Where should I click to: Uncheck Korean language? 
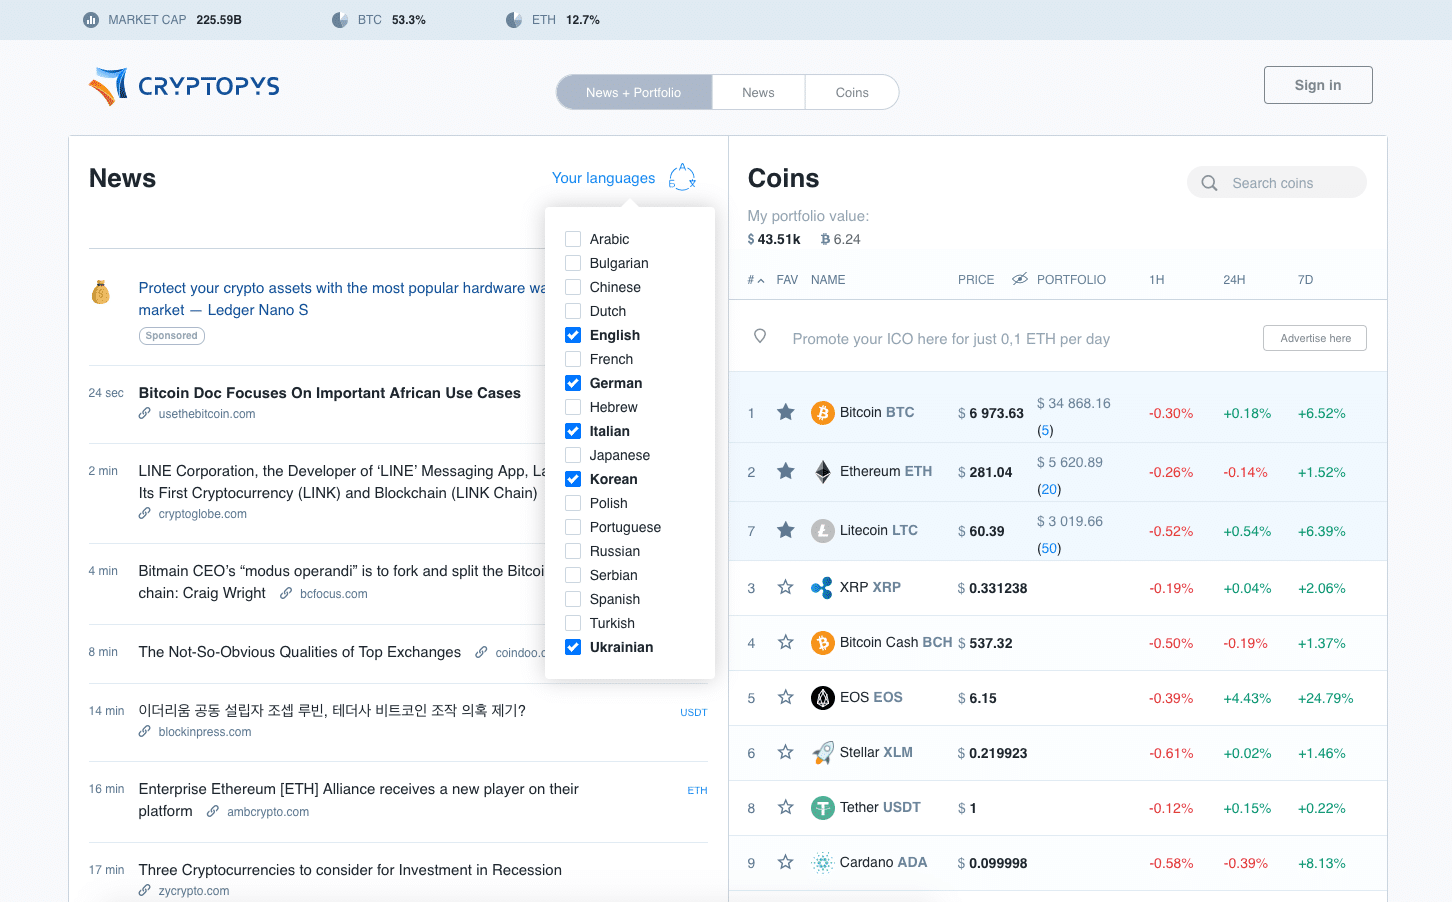(x=573, y=479)
